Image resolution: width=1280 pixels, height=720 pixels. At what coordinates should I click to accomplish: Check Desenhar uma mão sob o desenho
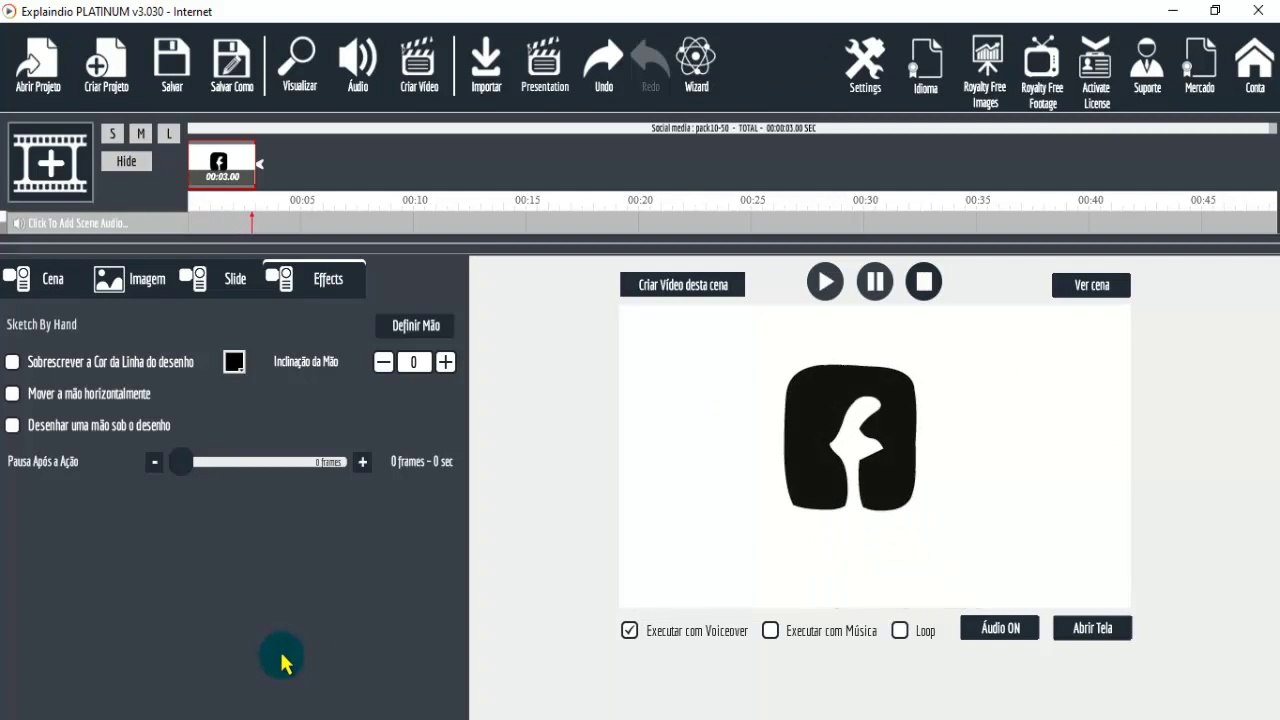13,426
